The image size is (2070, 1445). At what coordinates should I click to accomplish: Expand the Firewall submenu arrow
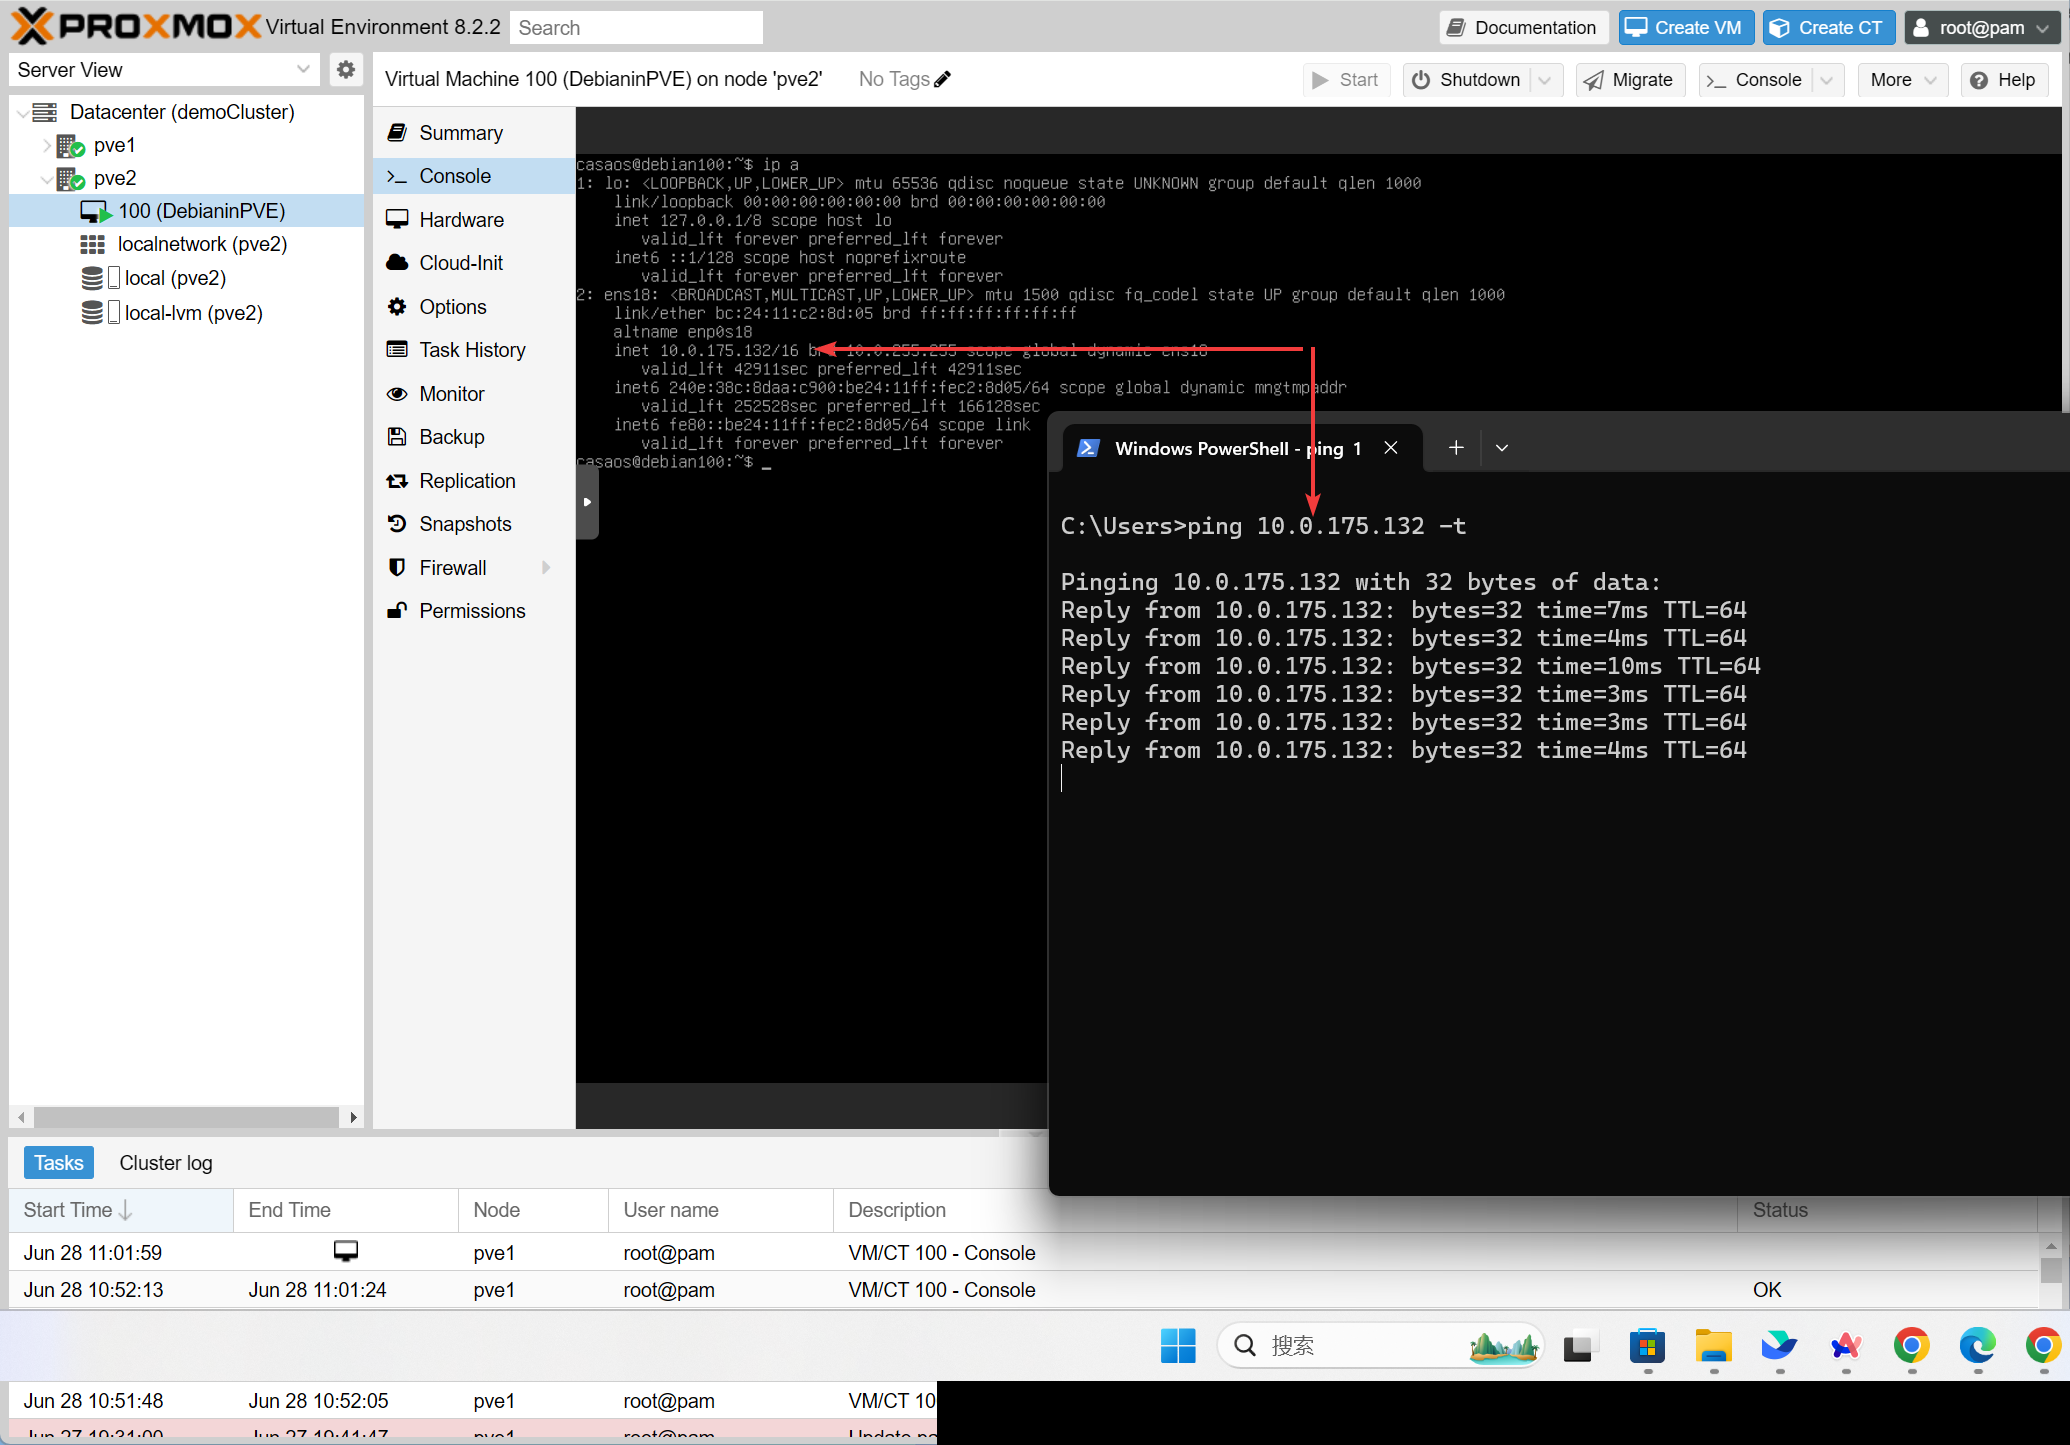coord(546,568)
